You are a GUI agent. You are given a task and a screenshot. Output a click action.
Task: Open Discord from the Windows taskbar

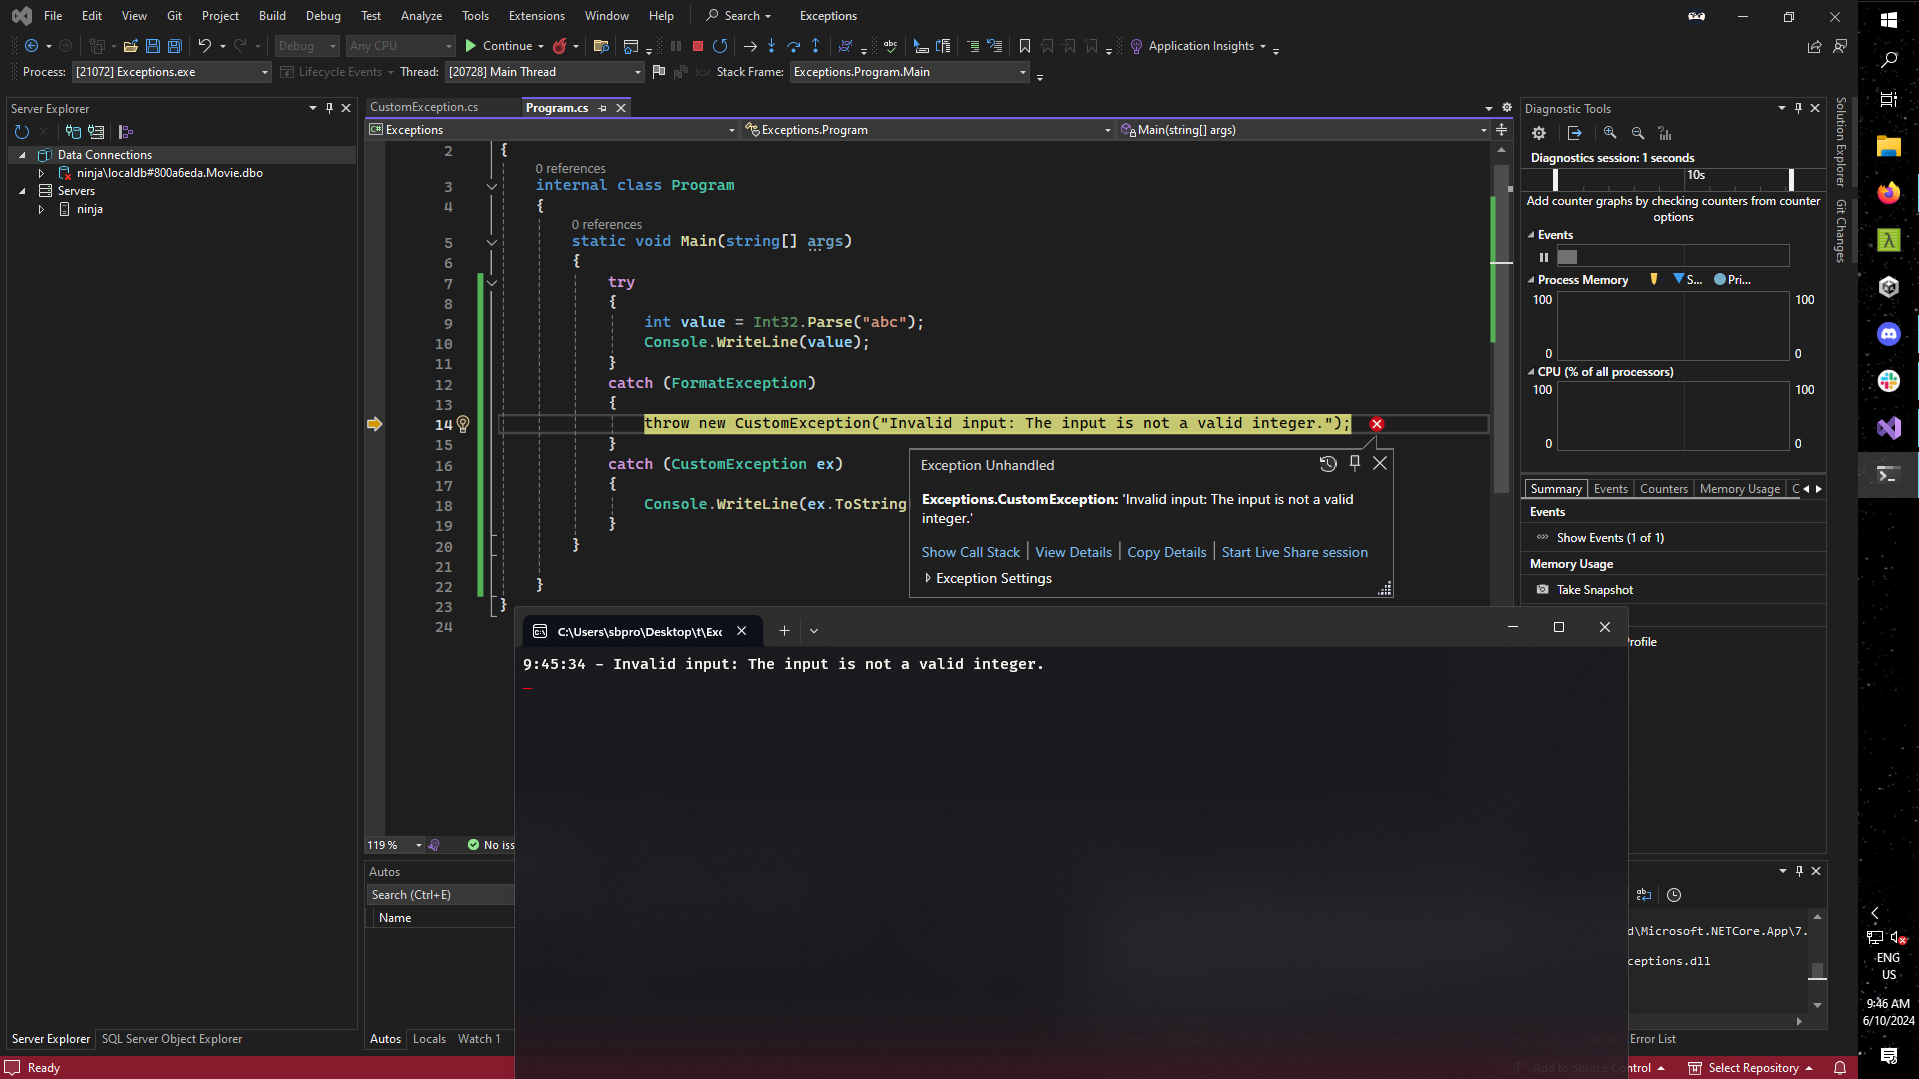click(x=1888, y=334)
